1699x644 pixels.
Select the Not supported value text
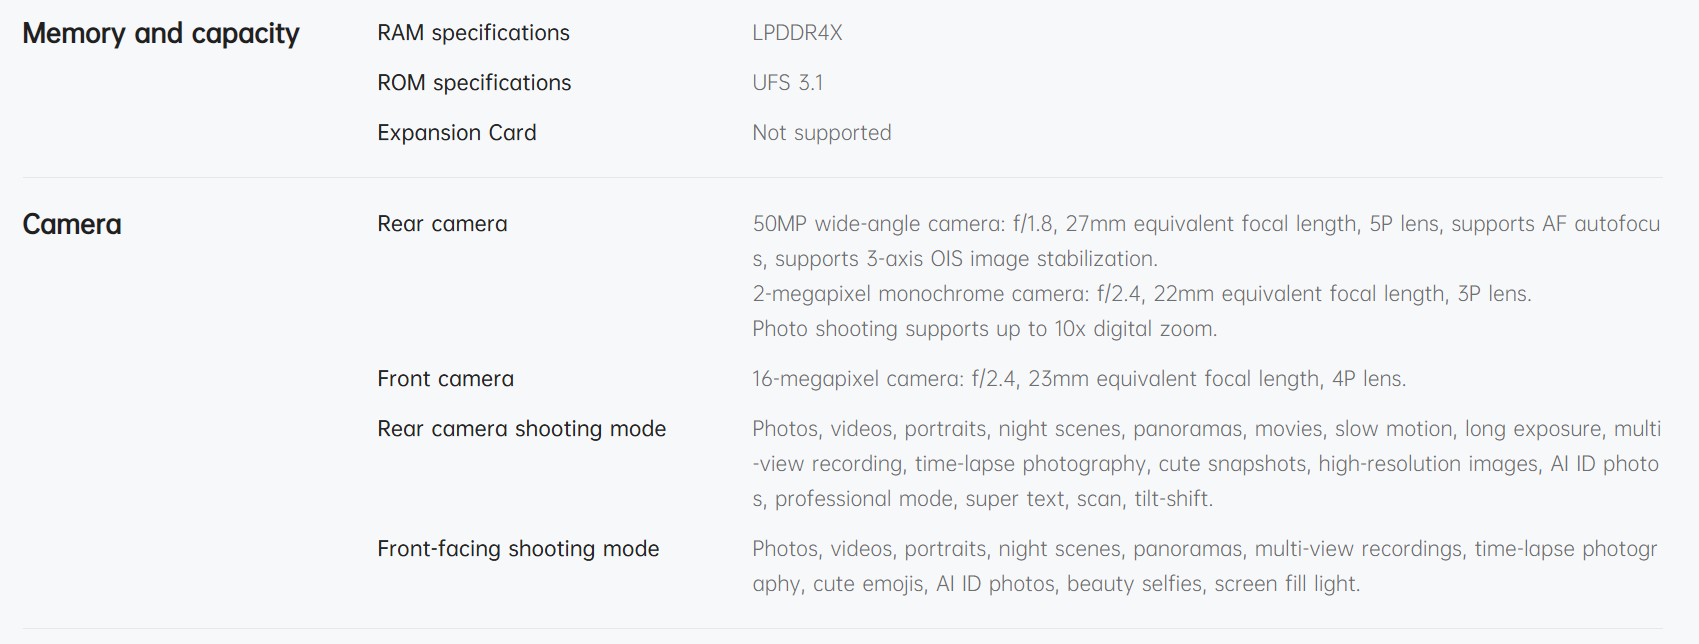tap(822, 133)
